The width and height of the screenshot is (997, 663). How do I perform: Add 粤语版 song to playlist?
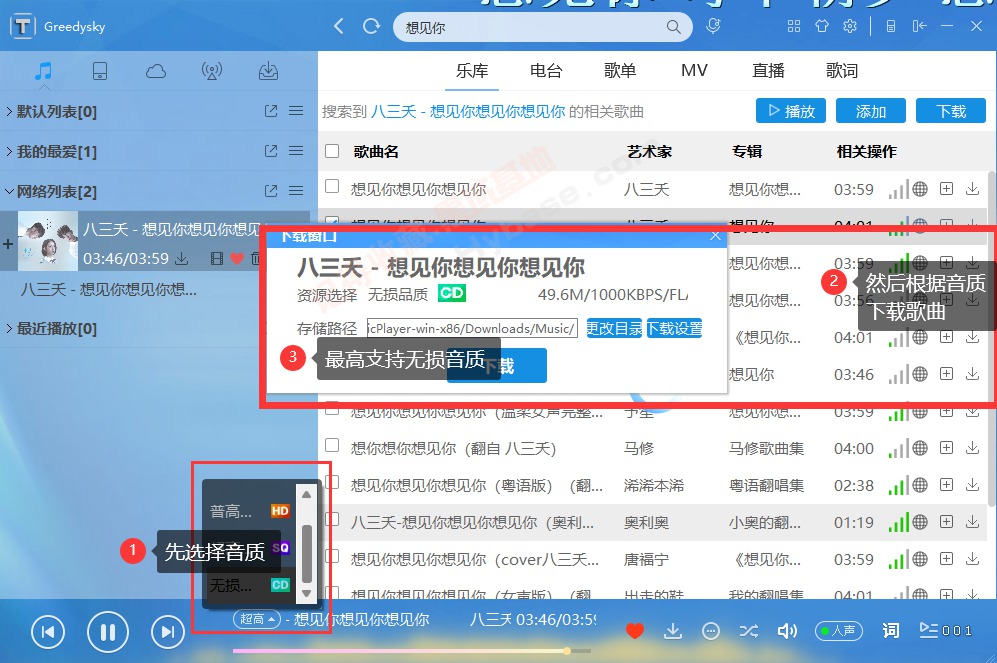pos(947,485)
